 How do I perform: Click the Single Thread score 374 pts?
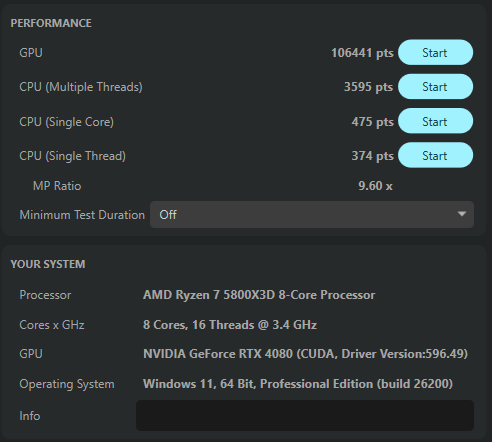coord(373,156)
